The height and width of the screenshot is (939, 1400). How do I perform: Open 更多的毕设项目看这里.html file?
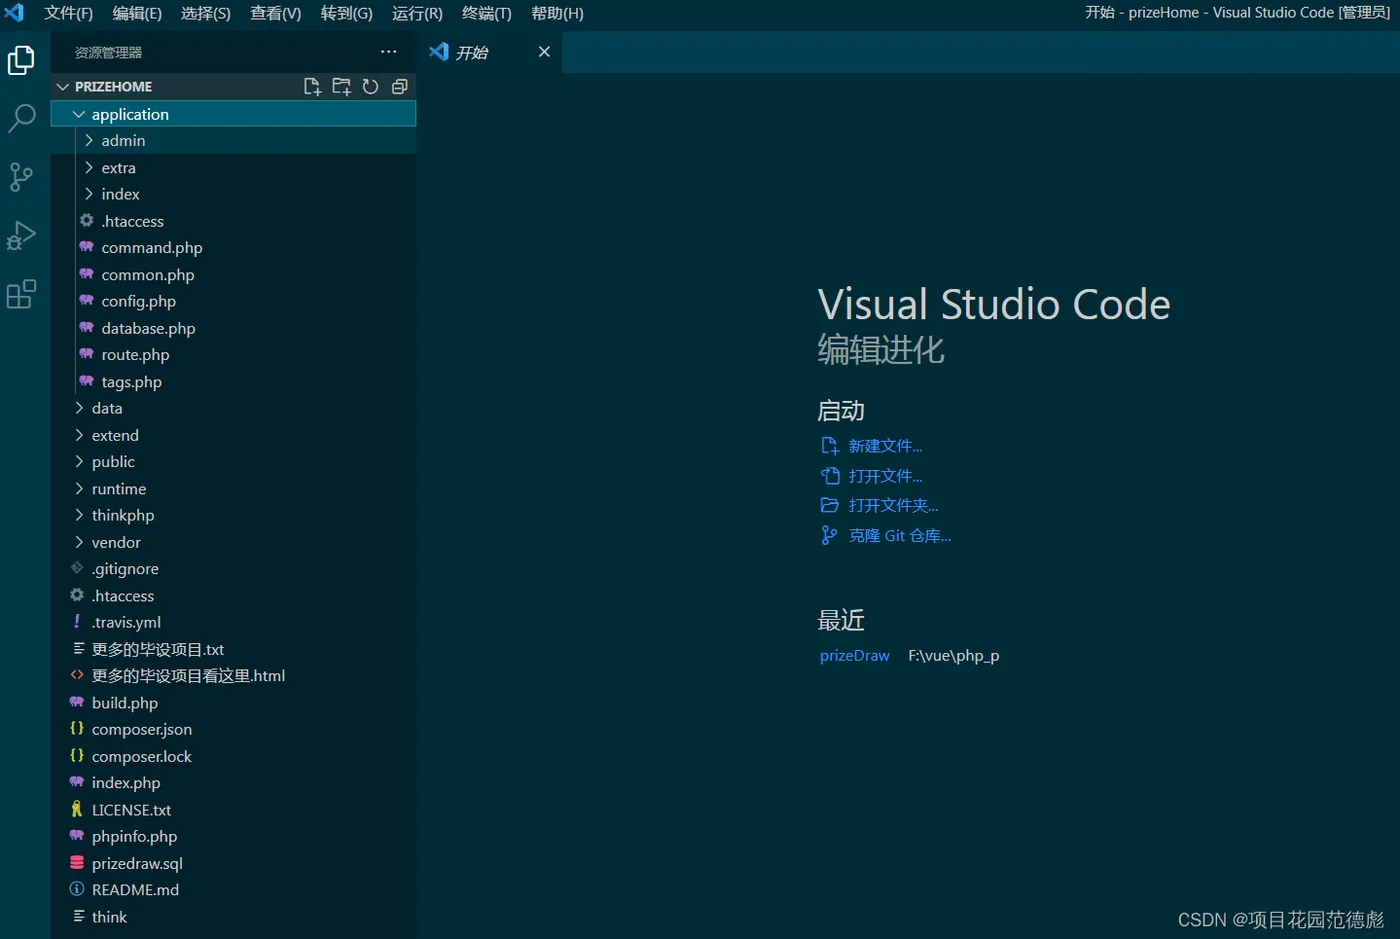pos(233,676)
